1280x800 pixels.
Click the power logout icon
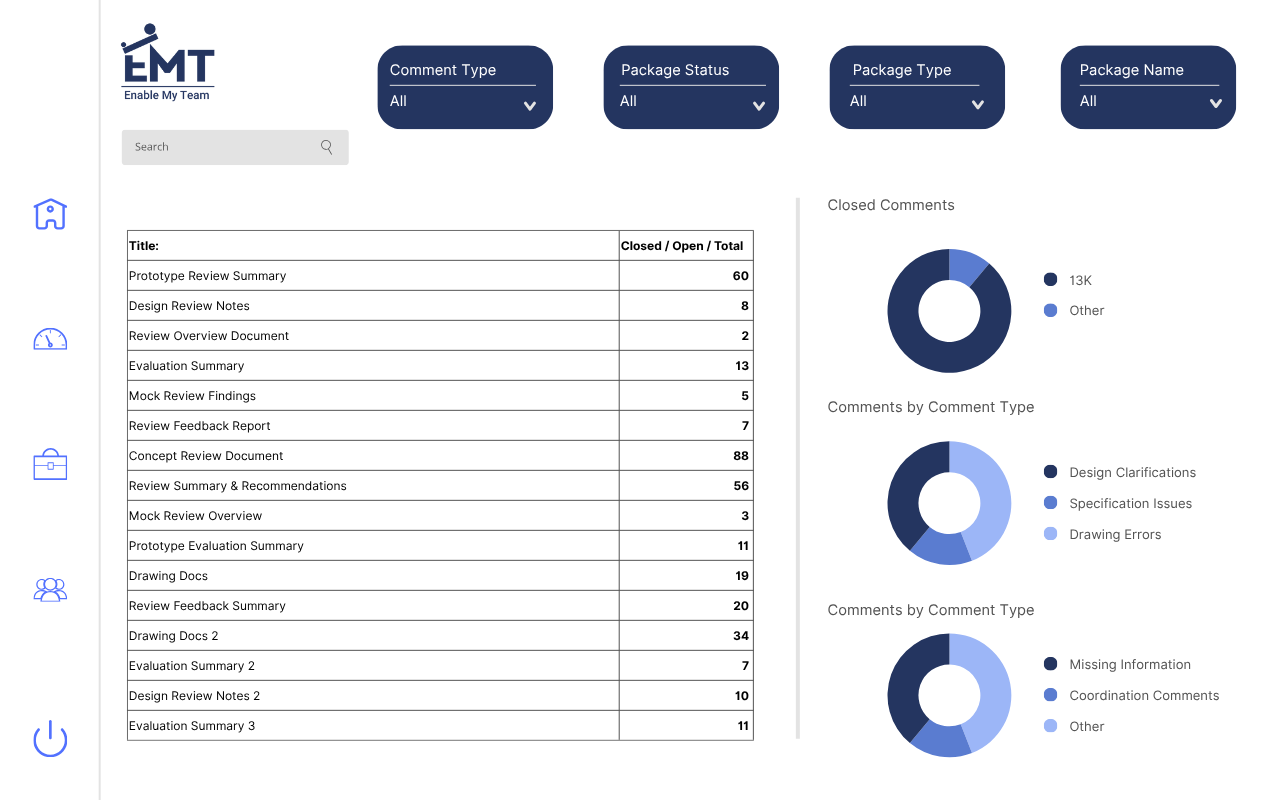pyautogui.click(x=50, y=739)
